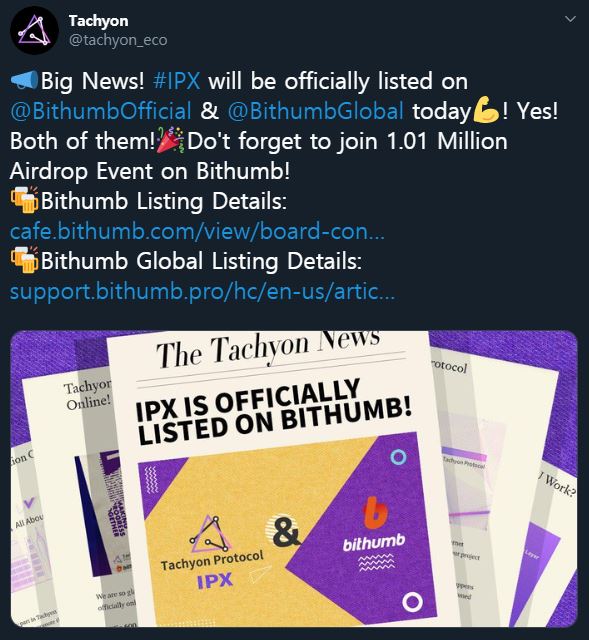Open the @tachyon_eco handle

coord(118,40)
